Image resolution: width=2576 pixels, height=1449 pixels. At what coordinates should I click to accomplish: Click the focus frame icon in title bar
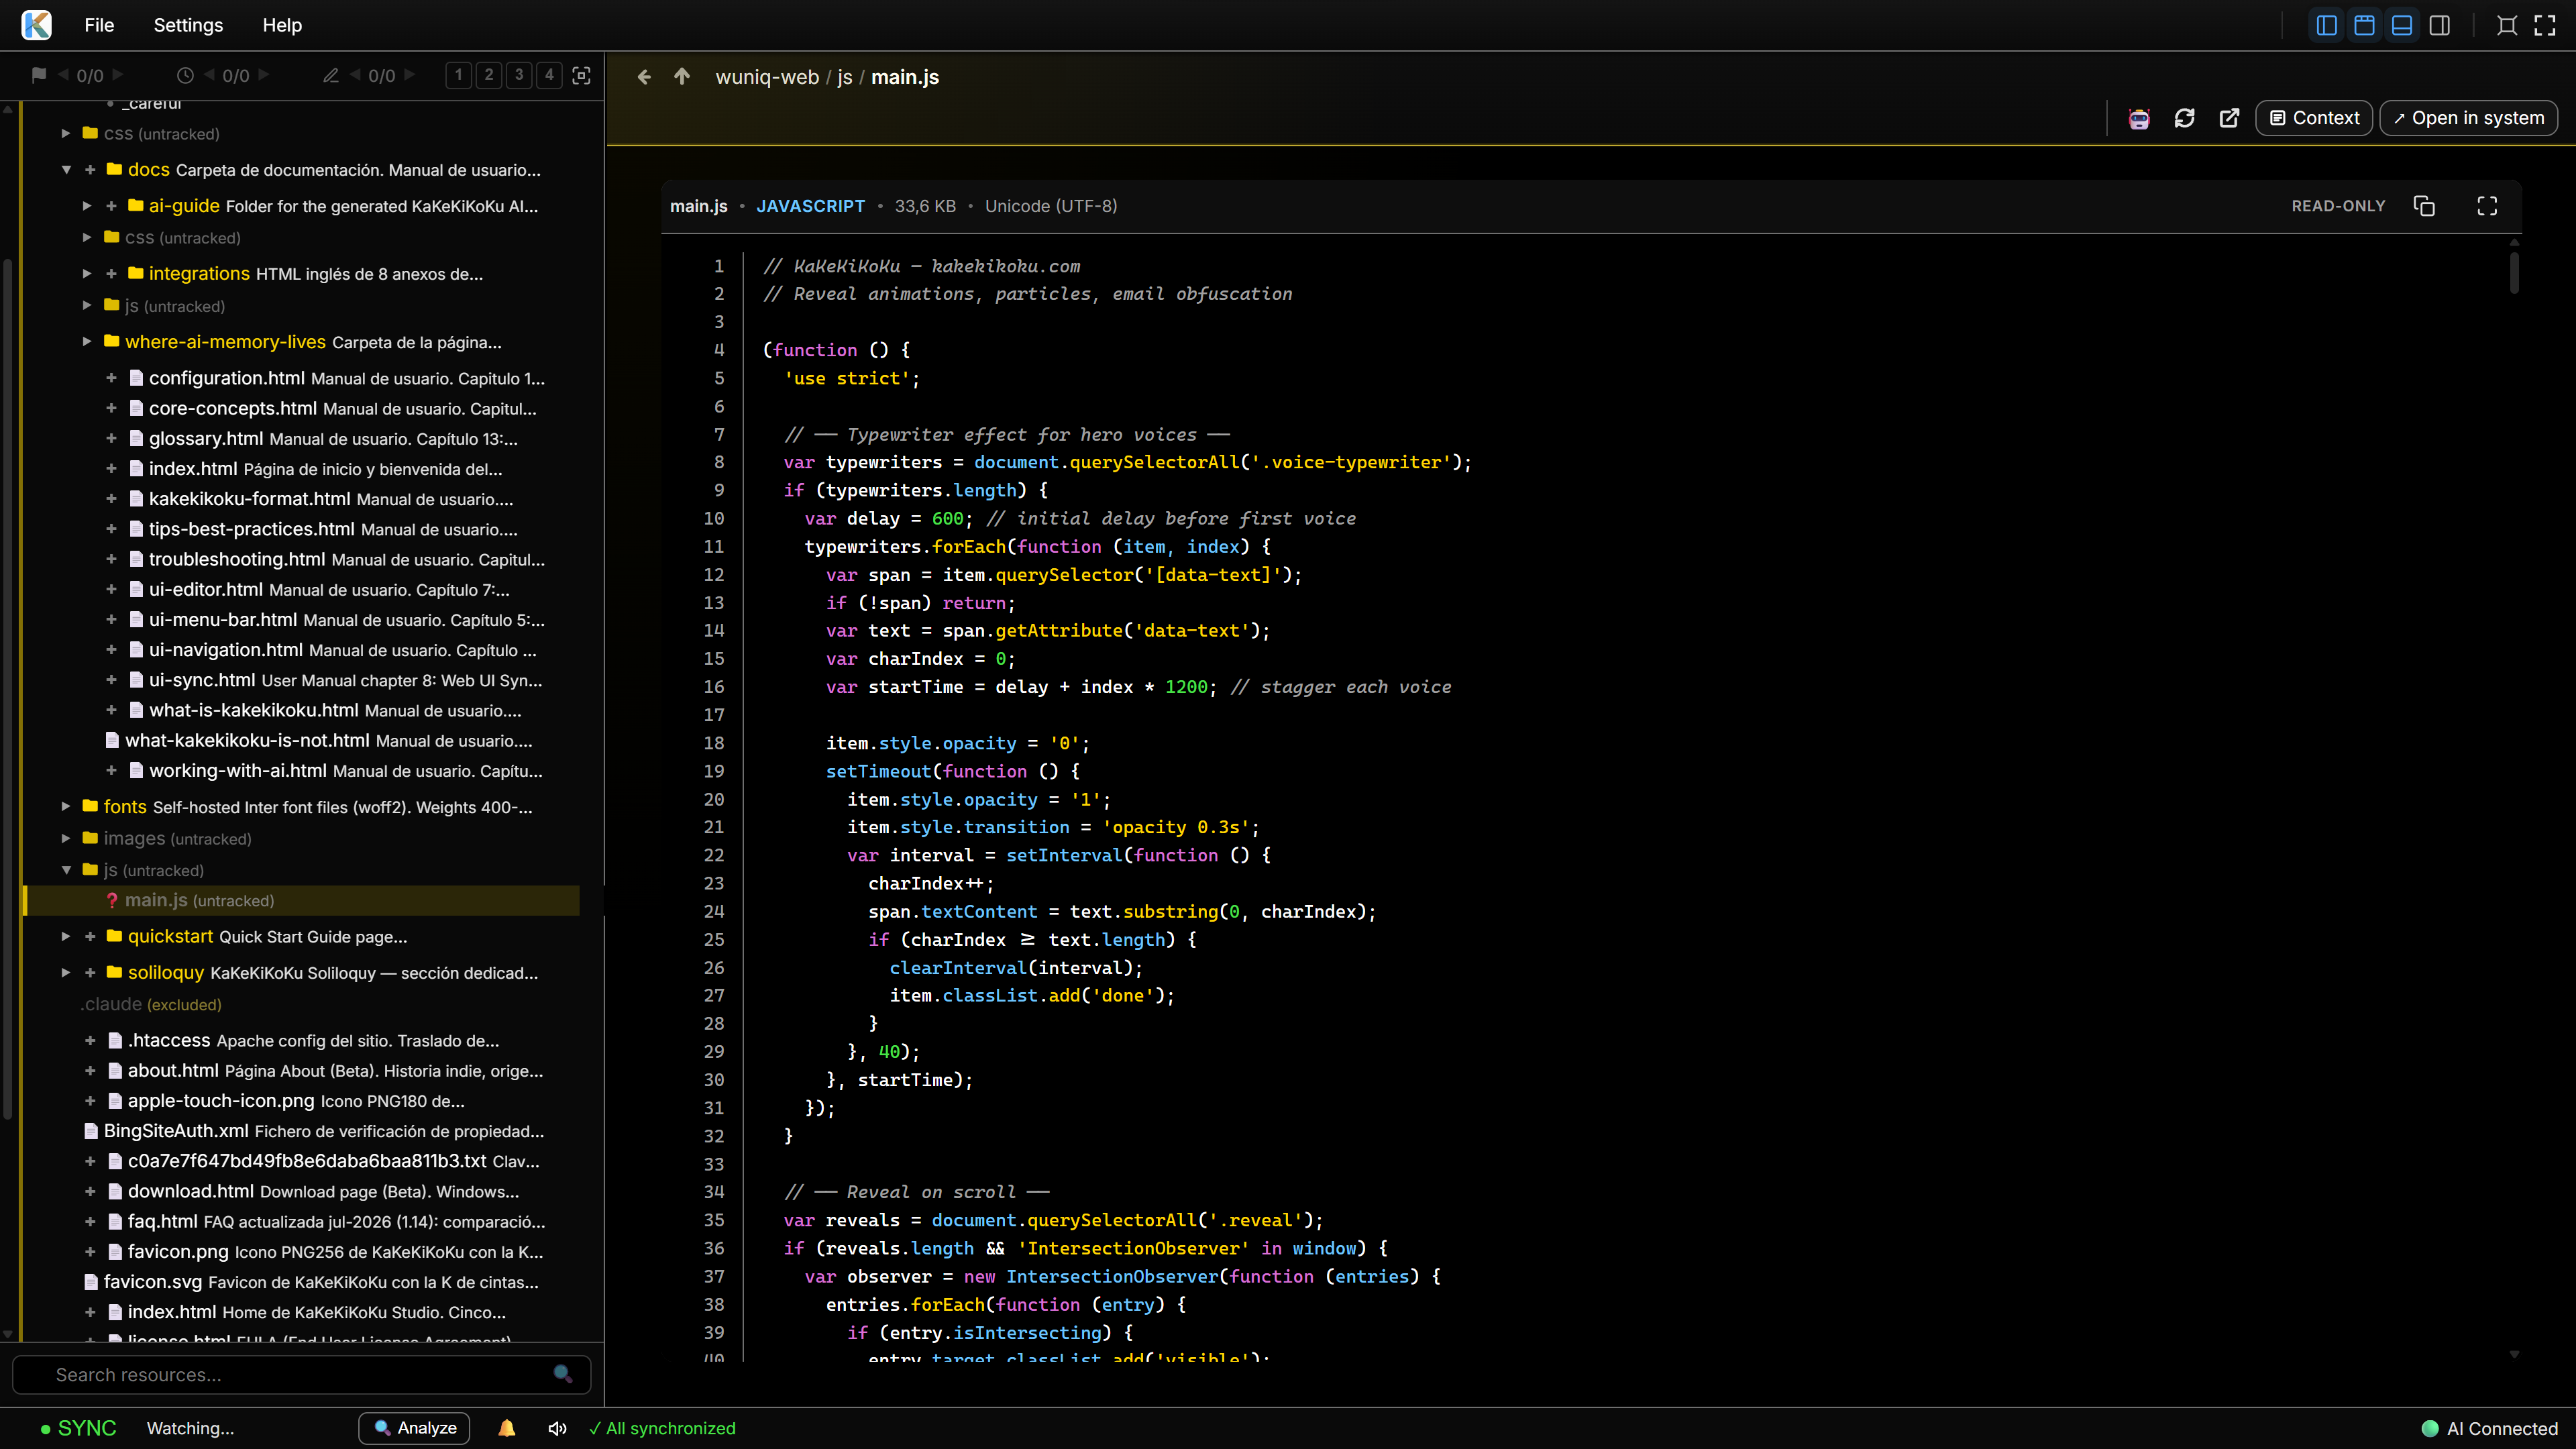[x=2507, y=25]
